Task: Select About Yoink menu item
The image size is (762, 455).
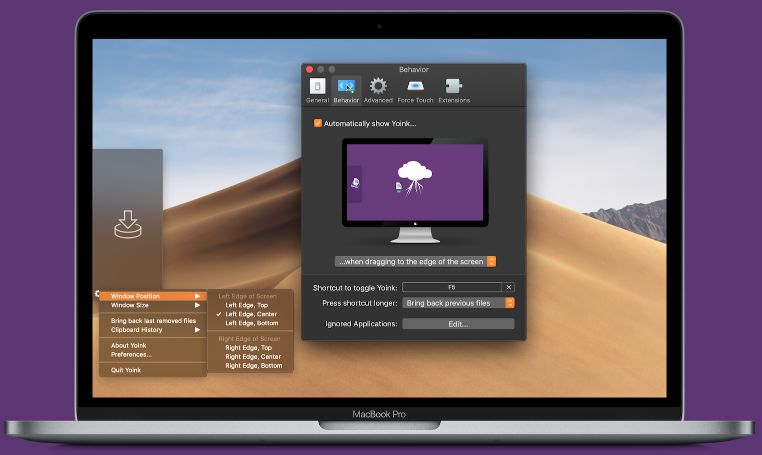Action: point(153,346)
